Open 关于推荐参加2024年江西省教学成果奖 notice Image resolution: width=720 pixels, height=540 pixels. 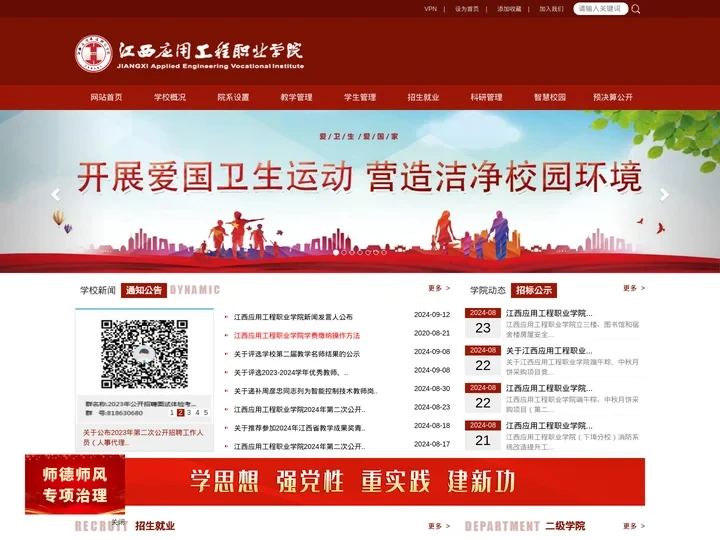click(299, 428)
